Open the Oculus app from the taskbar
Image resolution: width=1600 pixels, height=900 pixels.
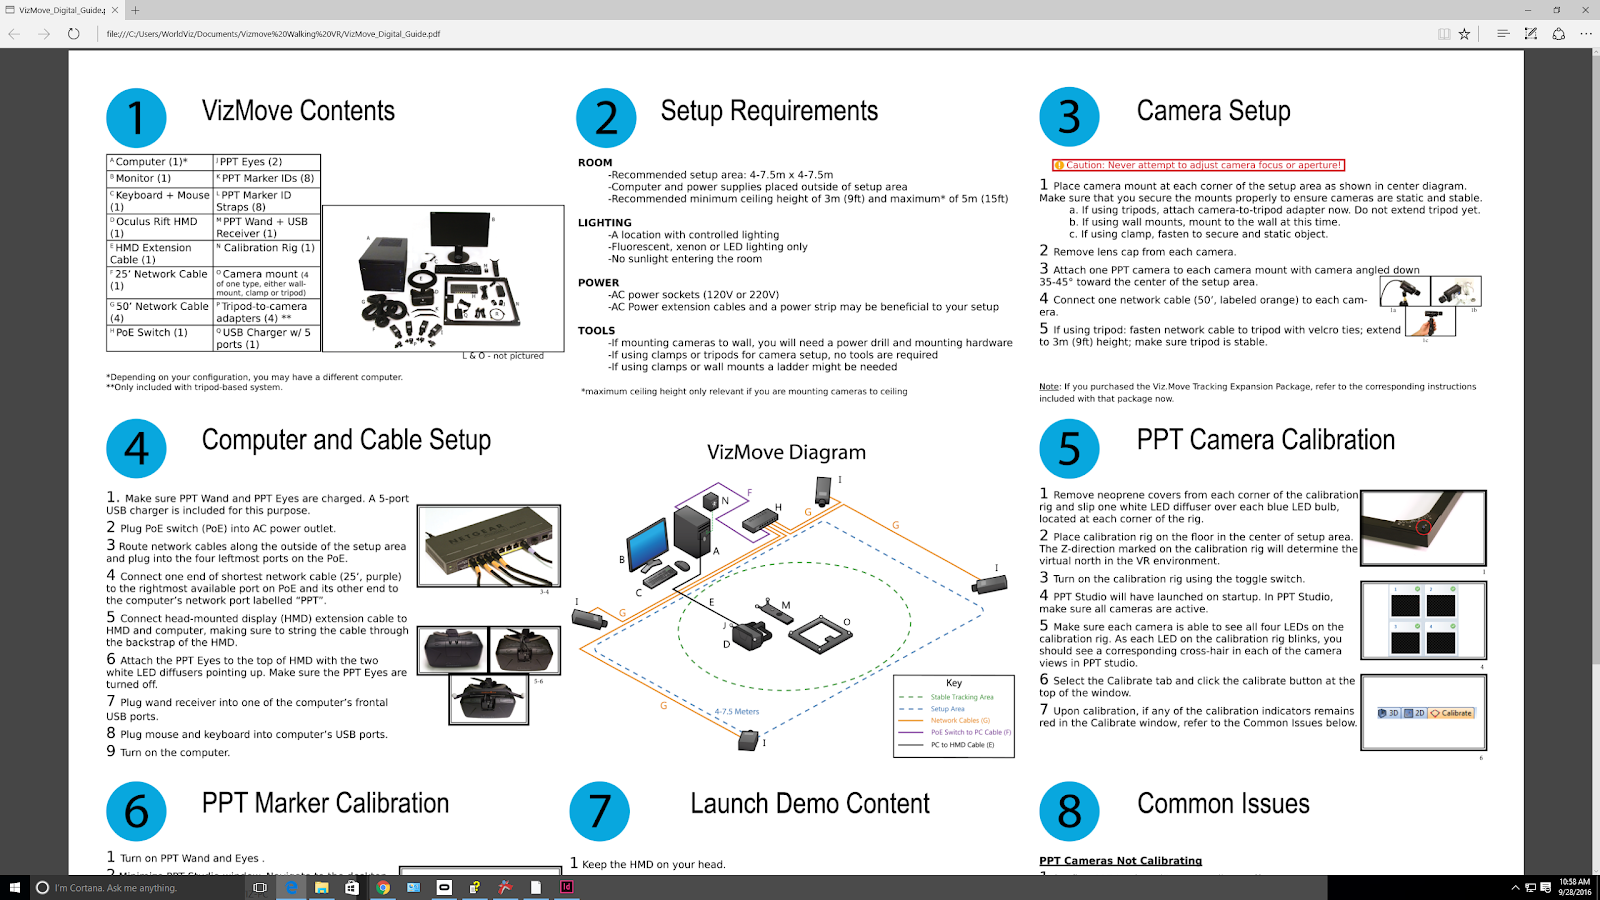point(444,887)
